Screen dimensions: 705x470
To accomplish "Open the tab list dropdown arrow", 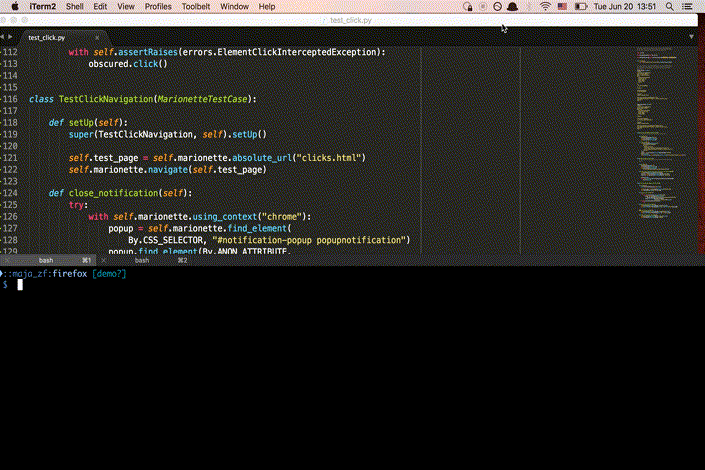I will [691, 37].
